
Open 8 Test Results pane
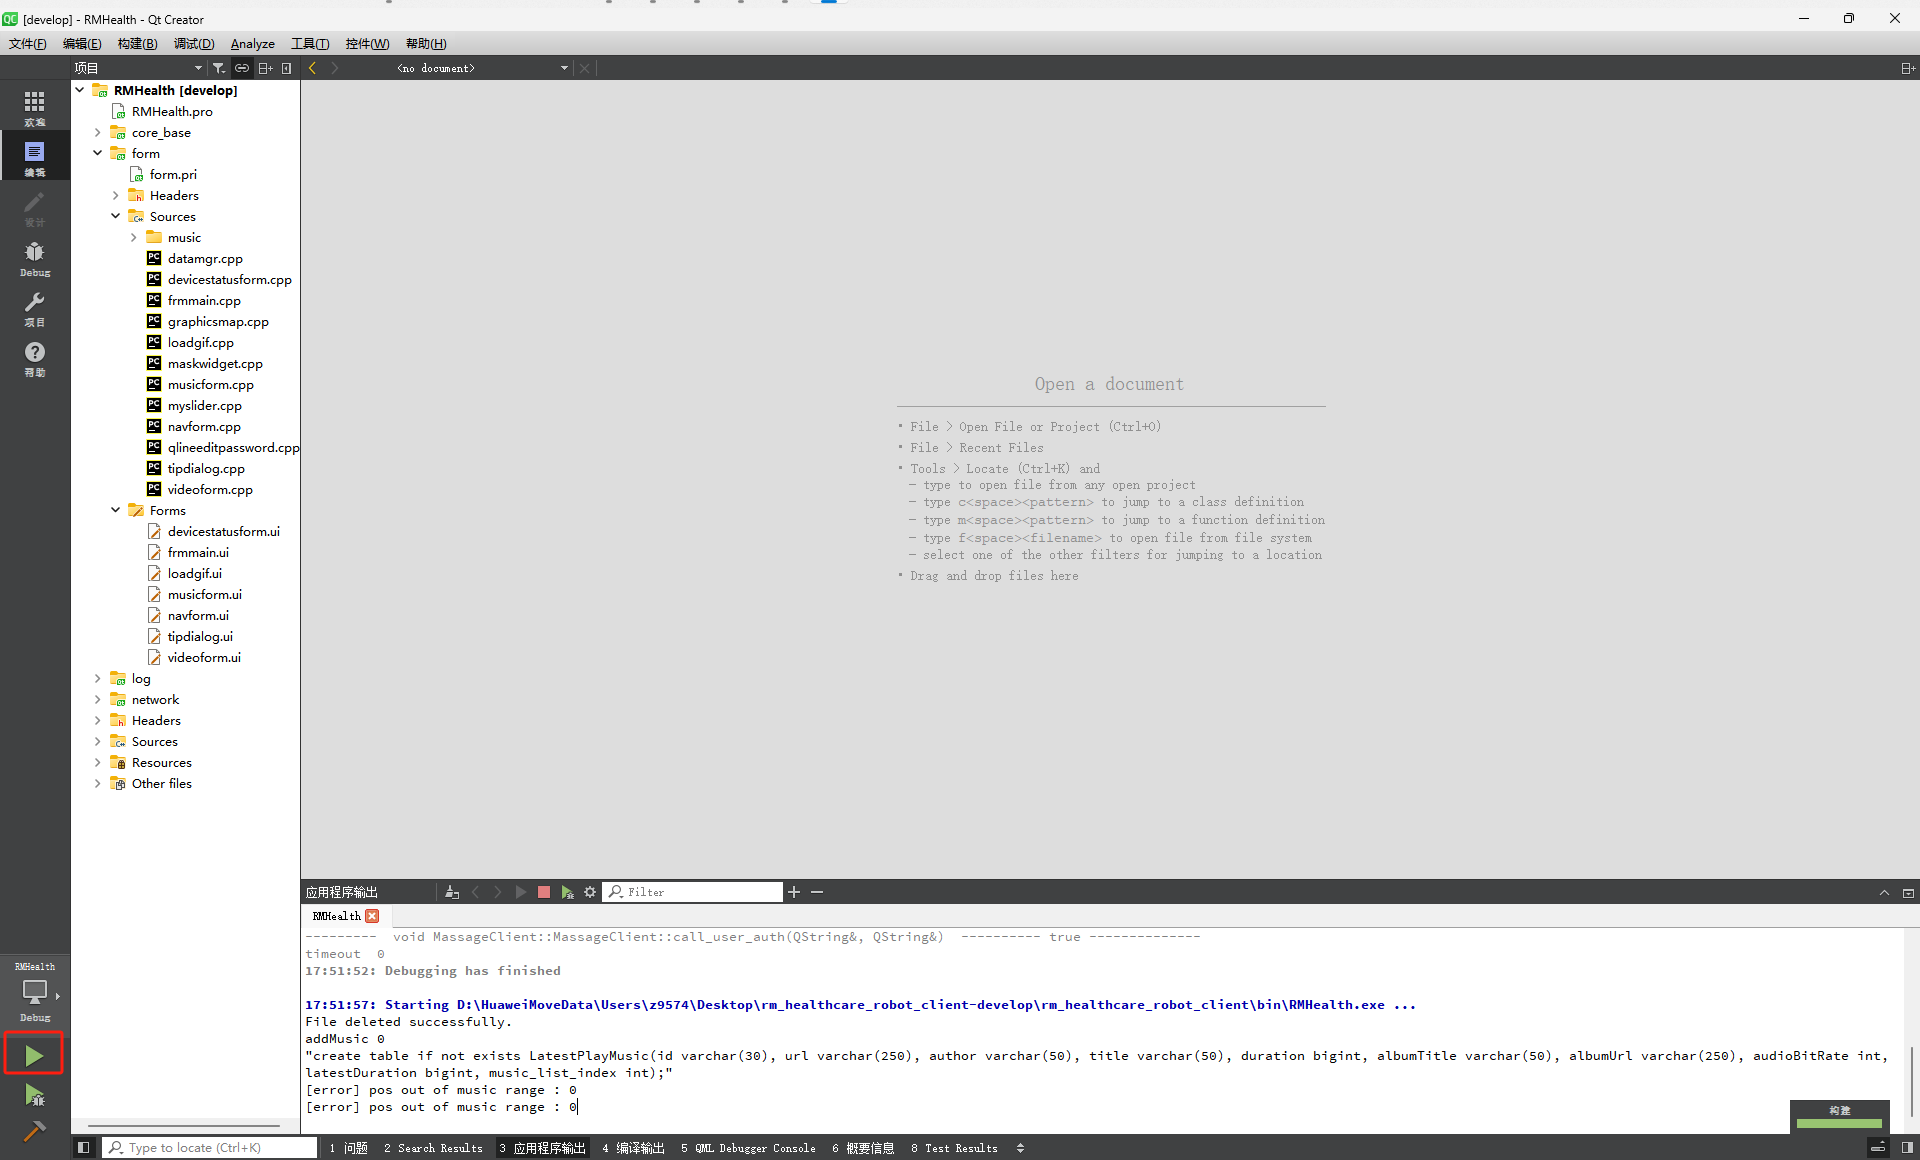pyautogui.click(x=954, y=1148)
